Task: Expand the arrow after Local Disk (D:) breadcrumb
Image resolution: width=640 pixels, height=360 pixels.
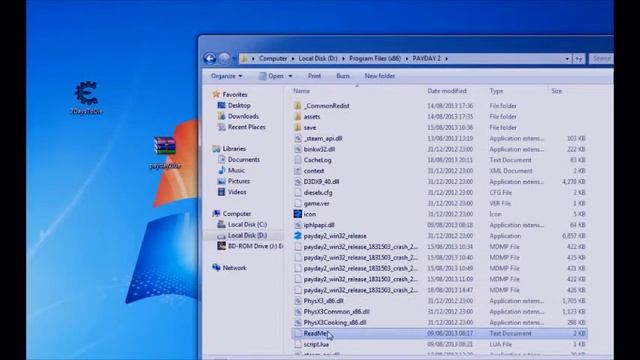Action: [x=343, y=59]
